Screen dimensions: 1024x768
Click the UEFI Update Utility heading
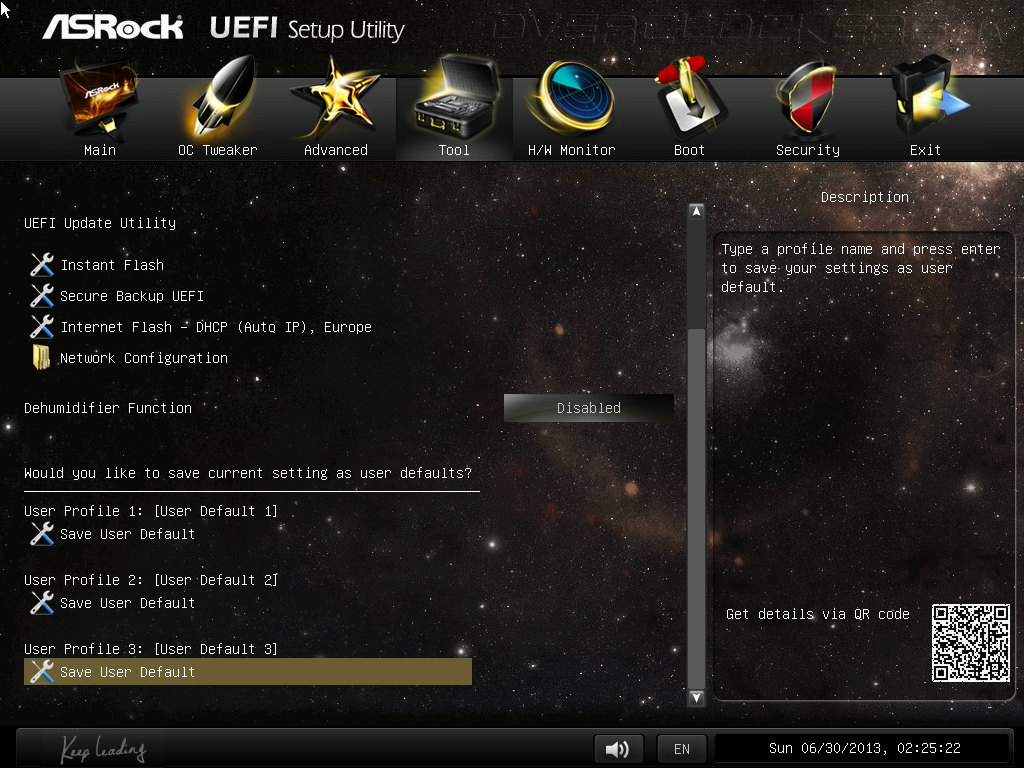(x=100, y=223)
